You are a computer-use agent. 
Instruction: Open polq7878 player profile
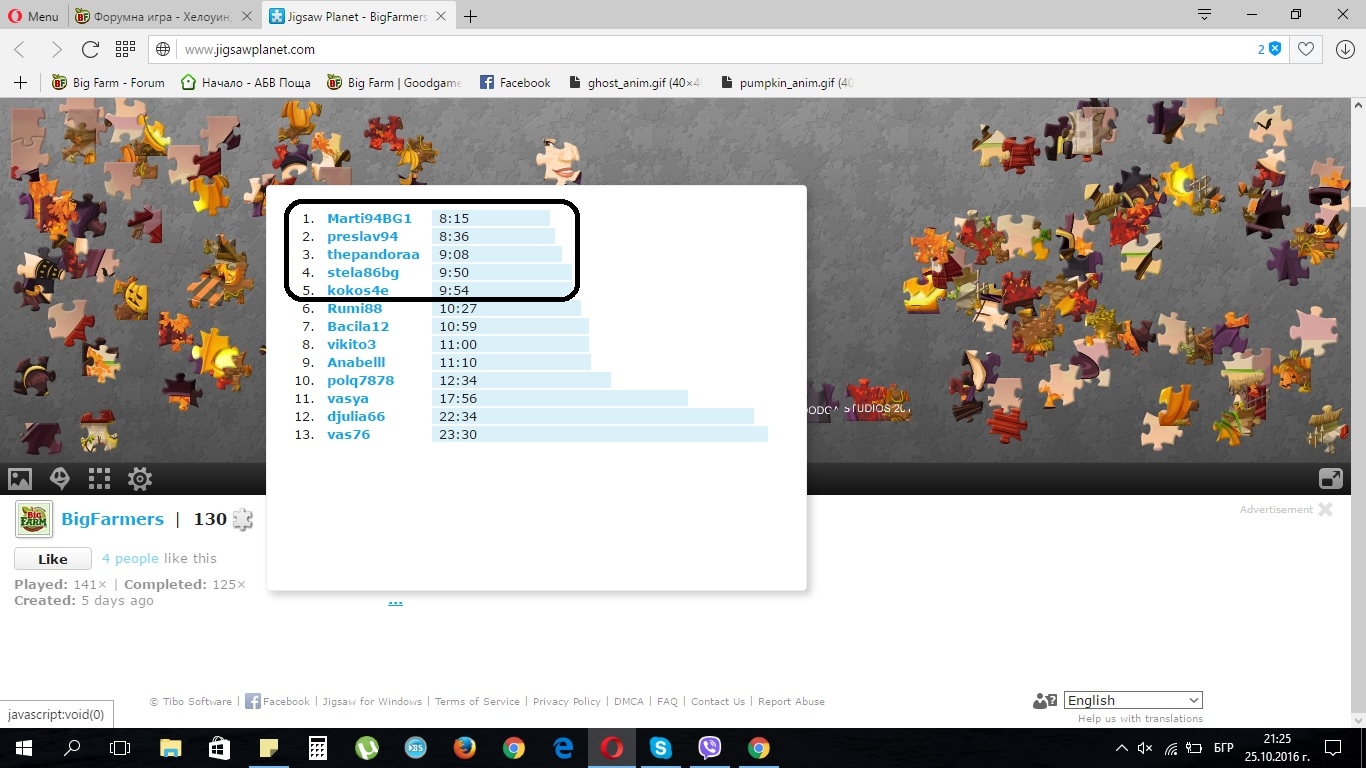[360, 380]
